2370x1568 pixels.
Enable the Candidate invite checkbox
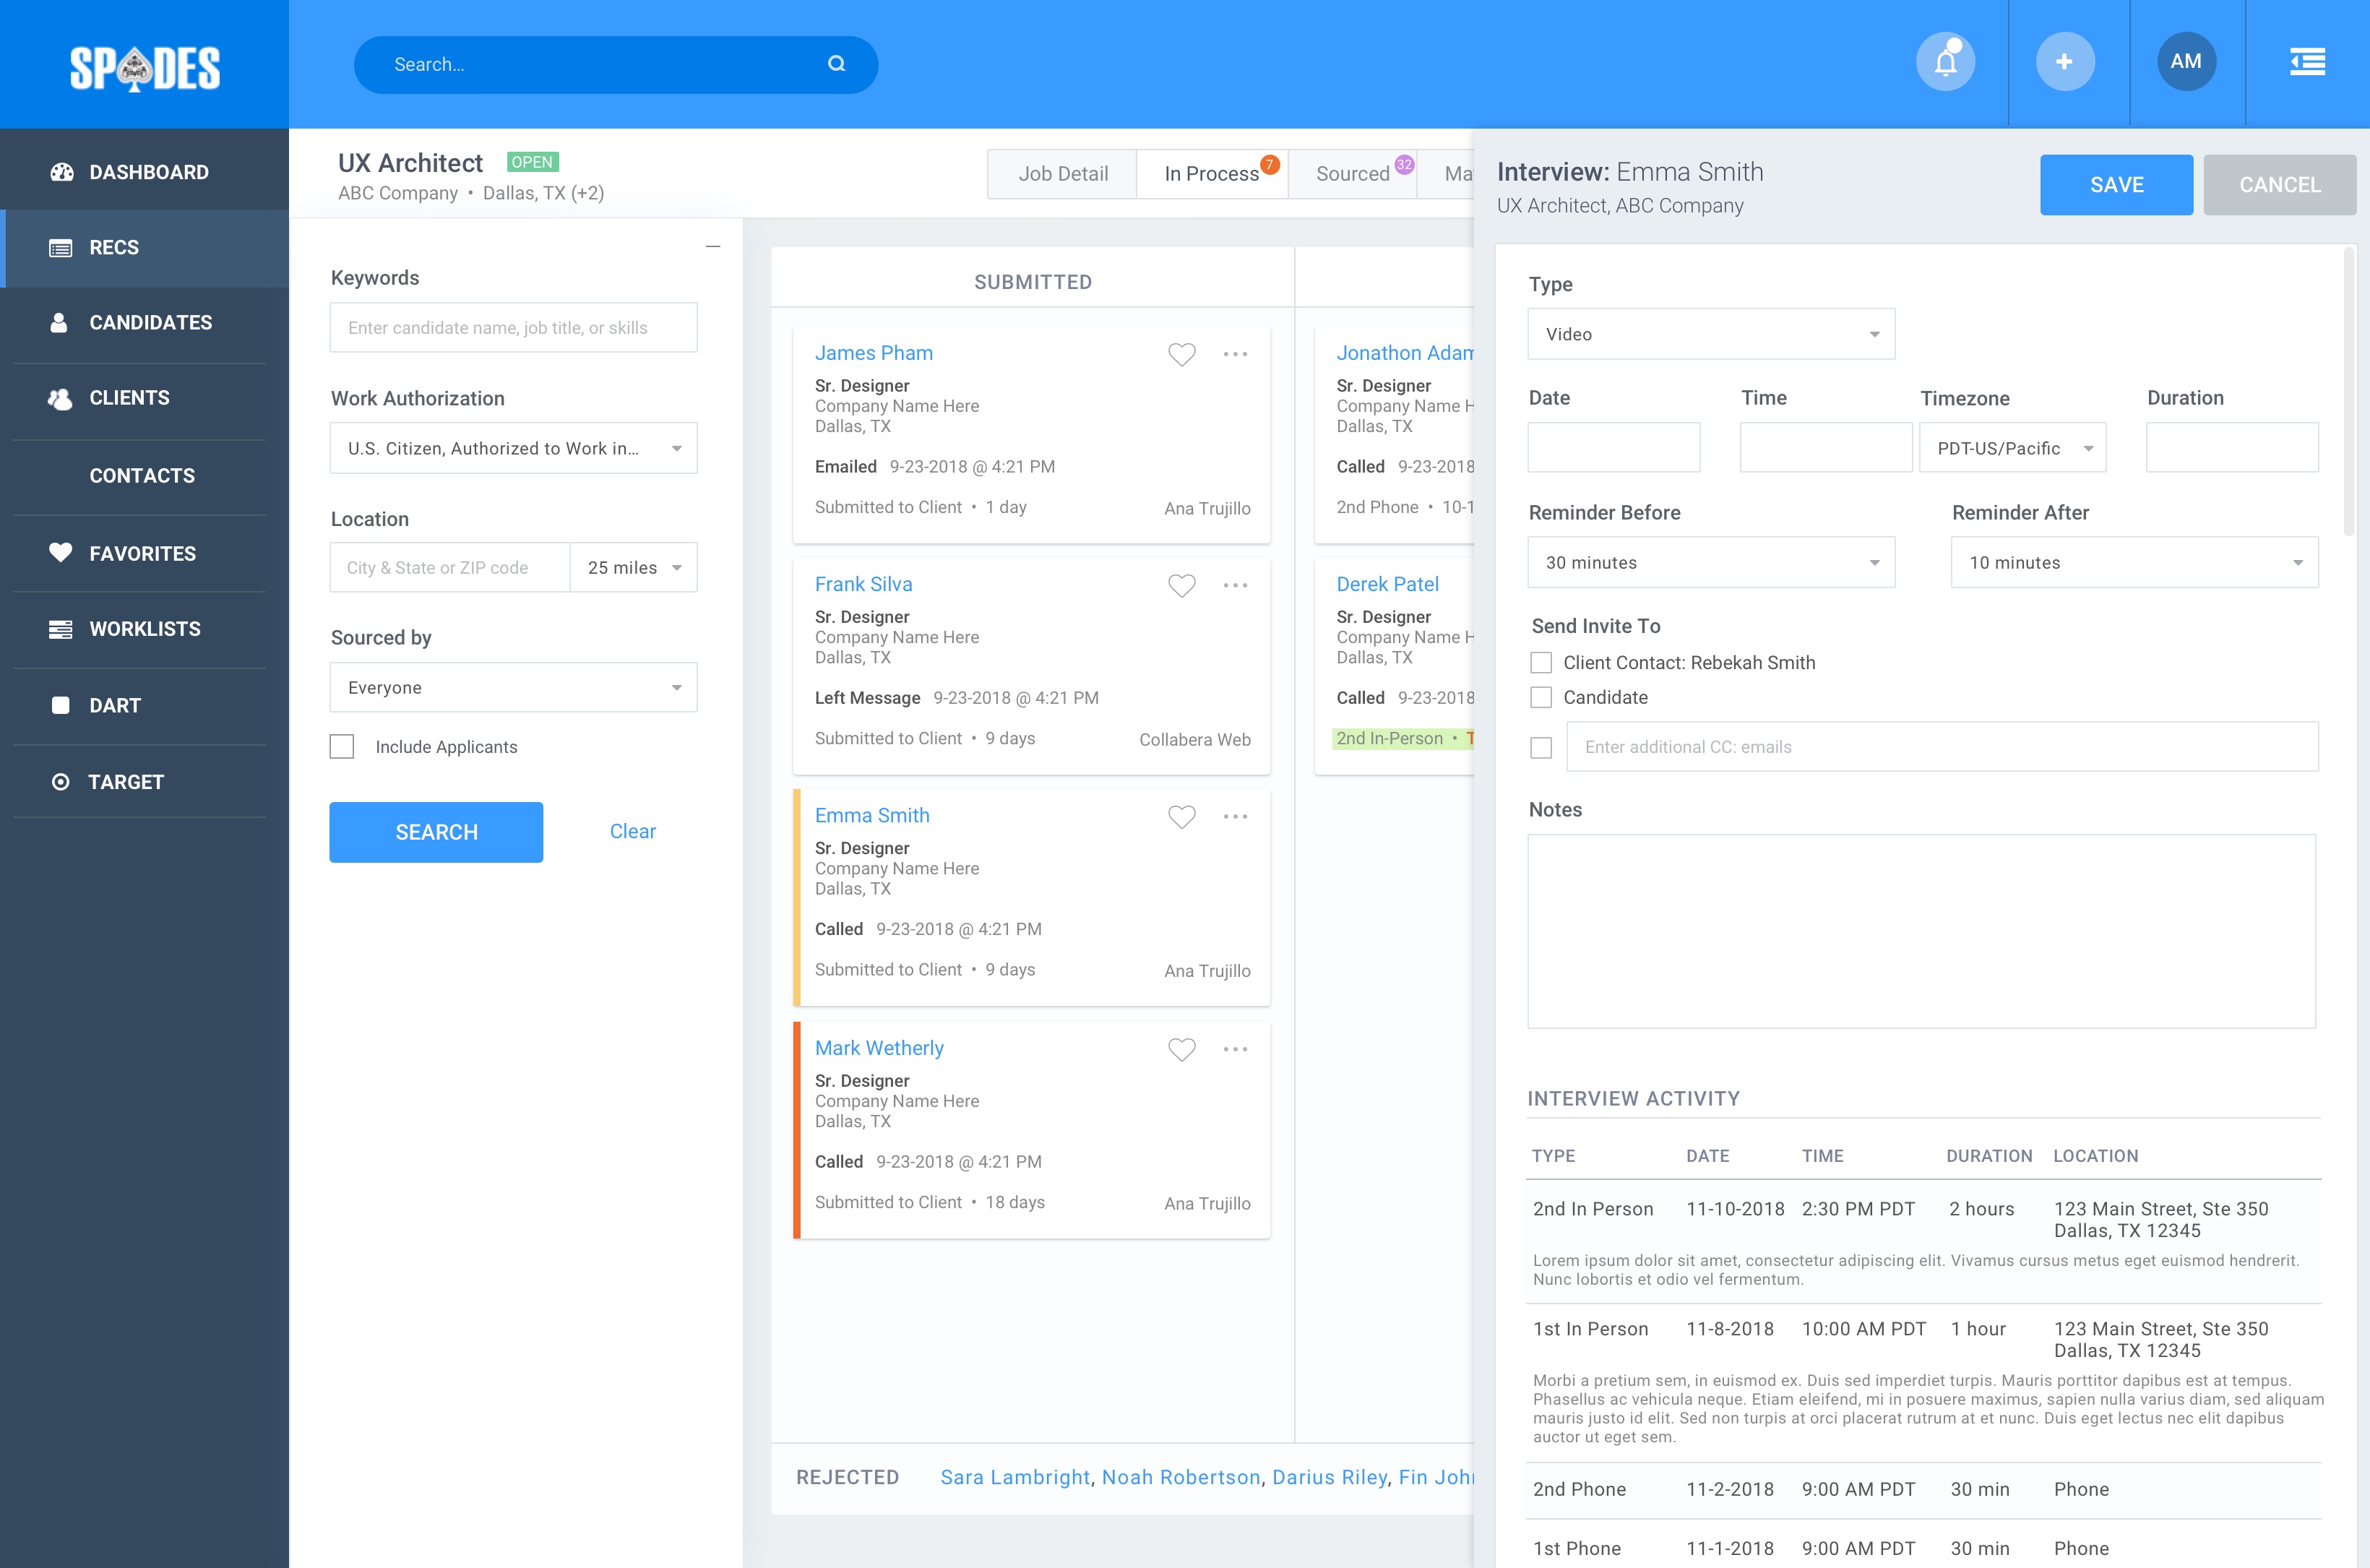[x=1541, y=698]
